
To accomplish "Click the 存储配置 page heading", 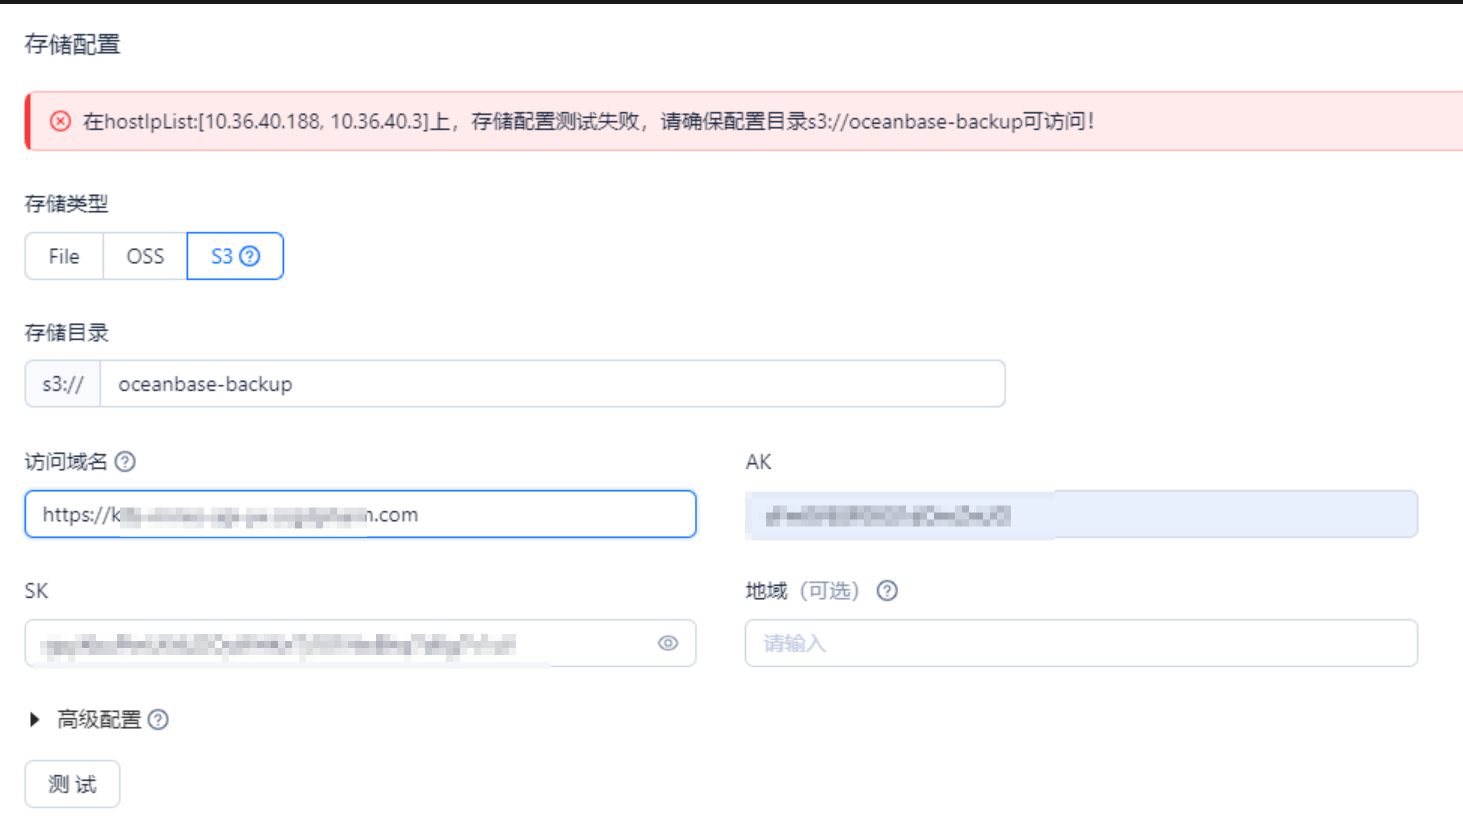I will tap(72, 44).
